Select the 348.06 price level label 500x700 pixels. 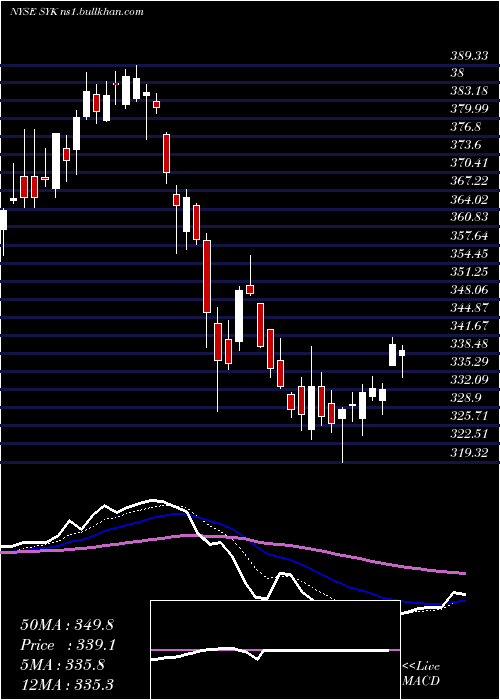[x=469, y=289]
